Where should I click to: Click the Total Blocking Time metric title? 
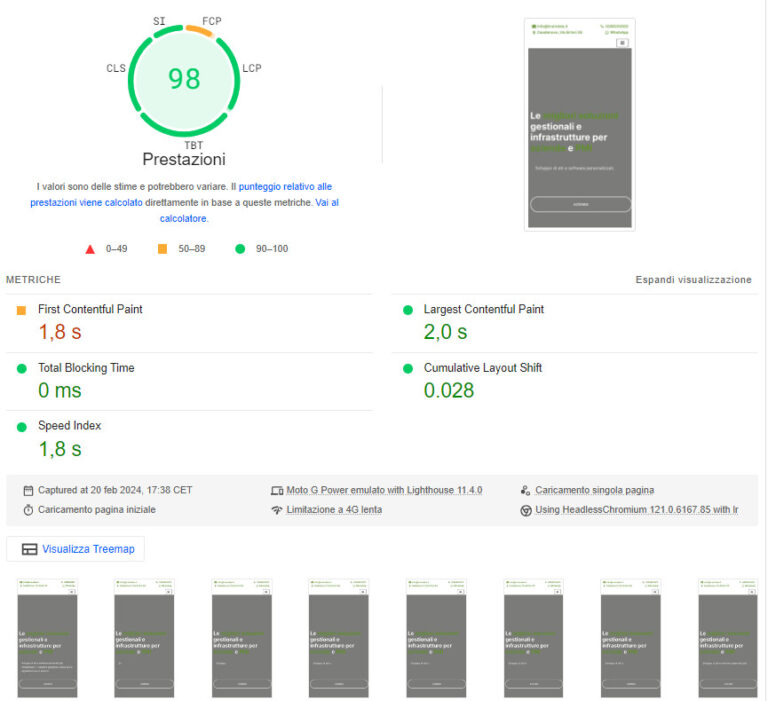pos(86,367)
